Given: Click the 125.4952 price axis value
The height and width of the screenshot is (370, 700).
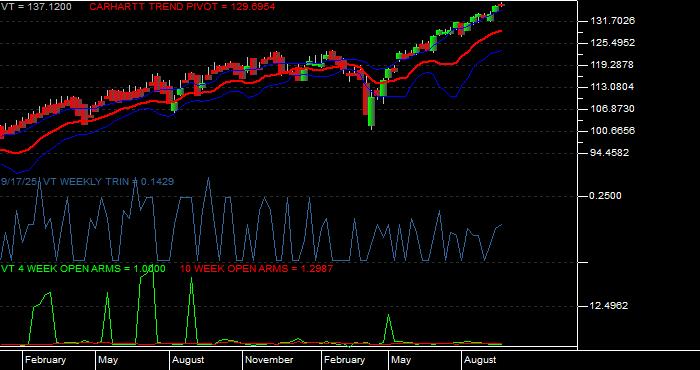Looking at the screenshot, I should click(612, 43).
